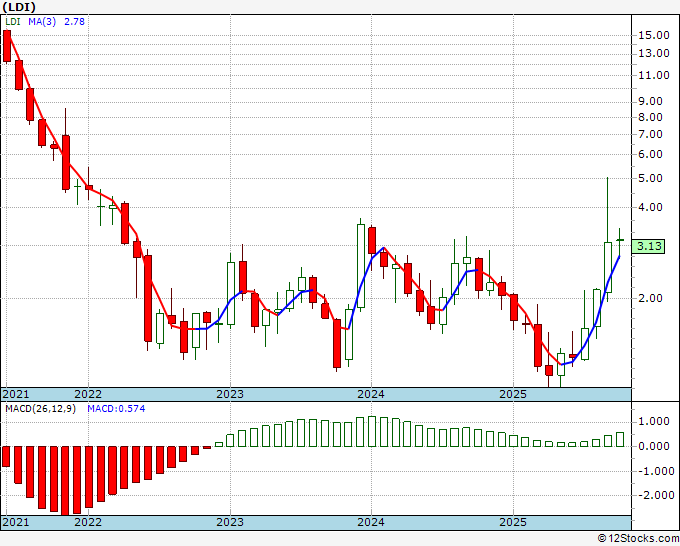This screenshot has height=546, width=680.
Task: Click the 7.00 price axis label
Action: click(650, 134)
